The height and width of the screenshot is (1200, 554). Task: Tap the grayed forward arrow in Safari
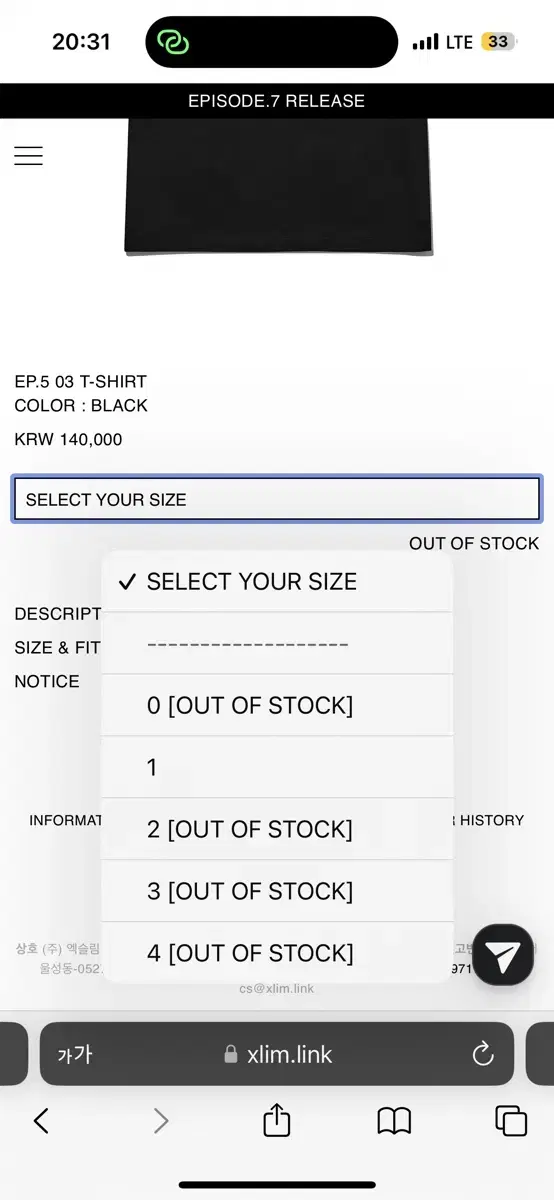[x=160, y=1121]
